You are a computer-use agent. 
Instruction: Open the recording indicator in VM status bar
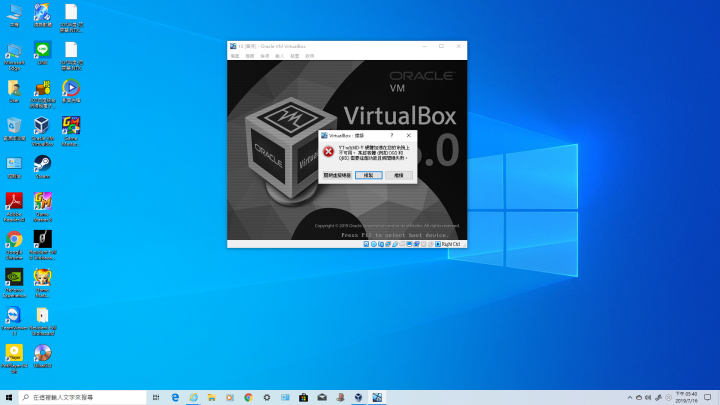click(x=417, y=244)
